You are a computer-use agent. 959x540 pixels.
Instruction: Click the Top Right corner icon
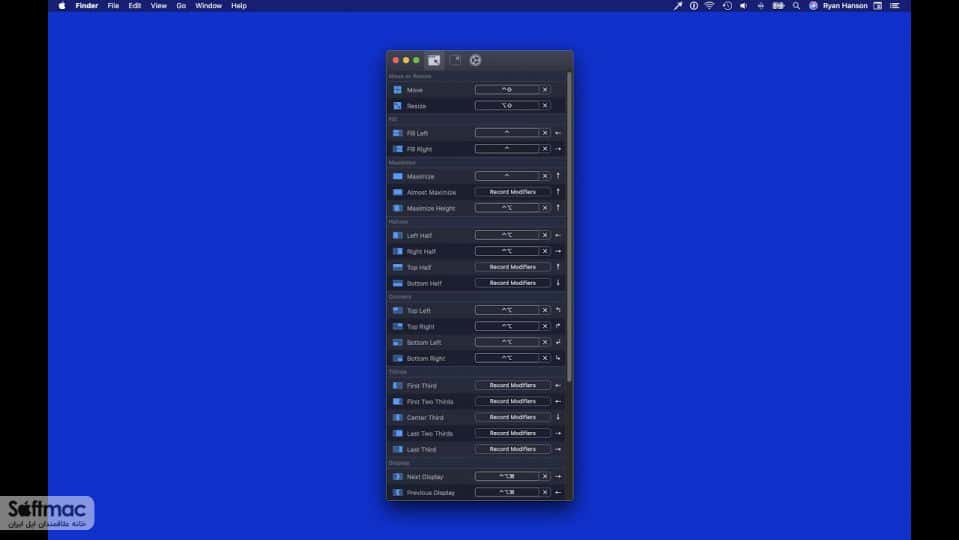pyautogui.click(x=398, y=327)
